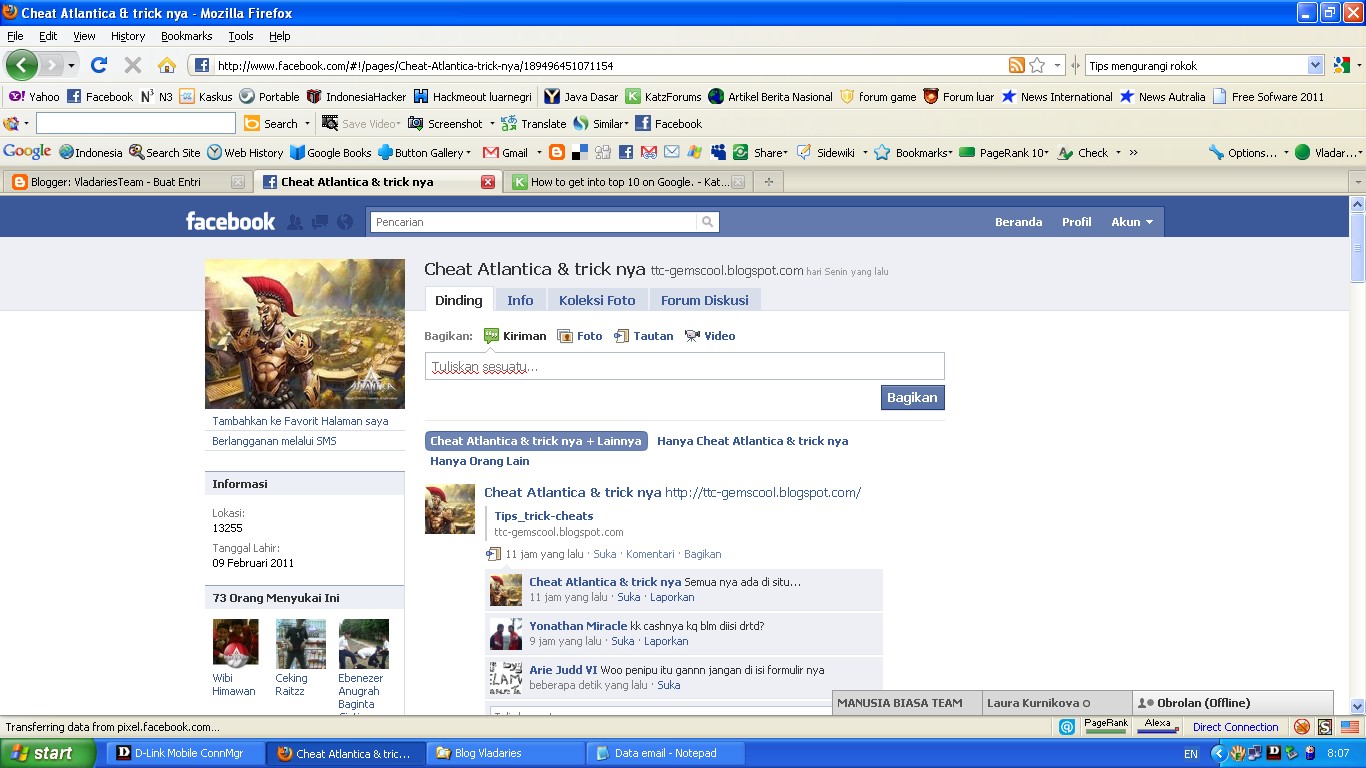Screen dimensions: 1366x768
Task: Open the Koleksi Foto tab
Action: click(x=597, y=300)
